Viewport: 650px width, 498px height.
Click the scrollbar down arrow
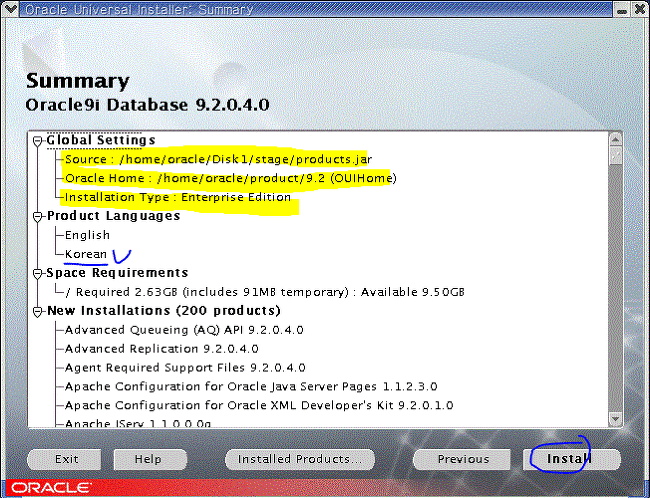616,419
